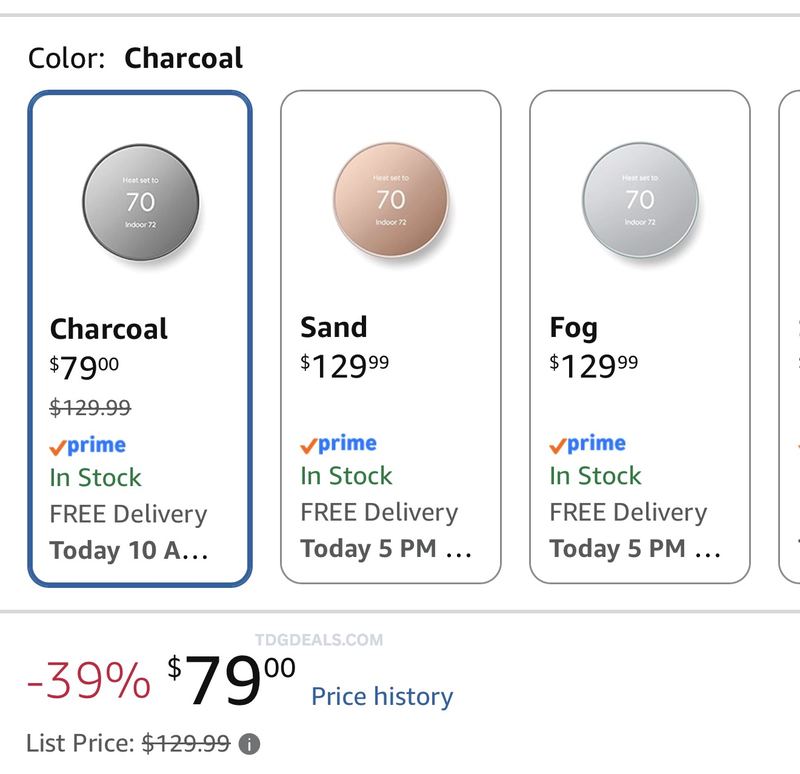The width and height of the screenshot is (800, 774).
Task: Click the Charcoal thermostat image
Action: (x=141, y=203)
